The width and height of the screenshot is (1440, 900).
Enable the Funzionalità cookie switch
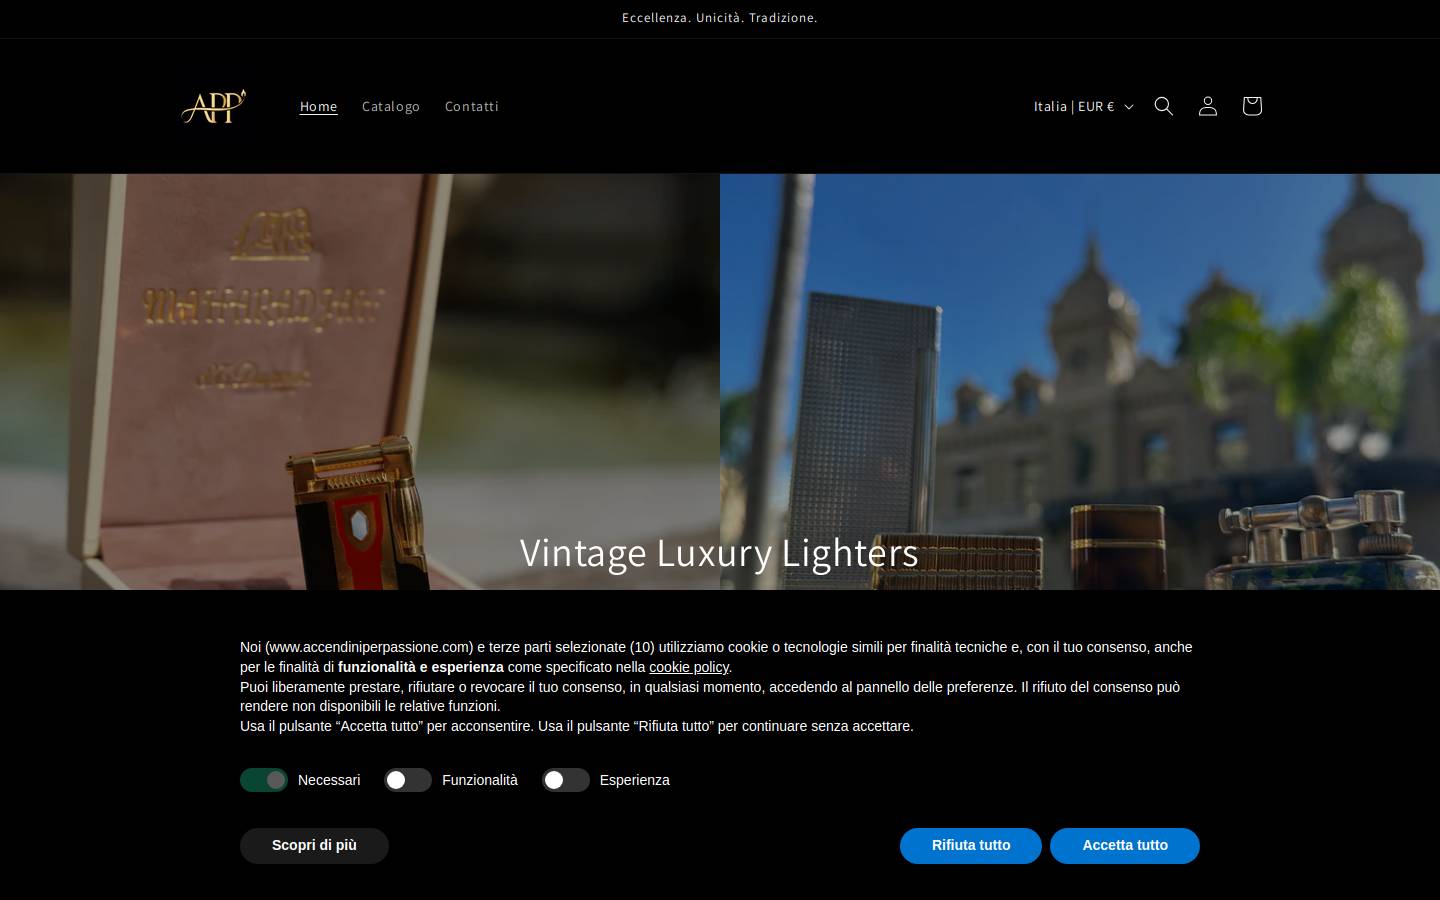click(x=408, y=780)
